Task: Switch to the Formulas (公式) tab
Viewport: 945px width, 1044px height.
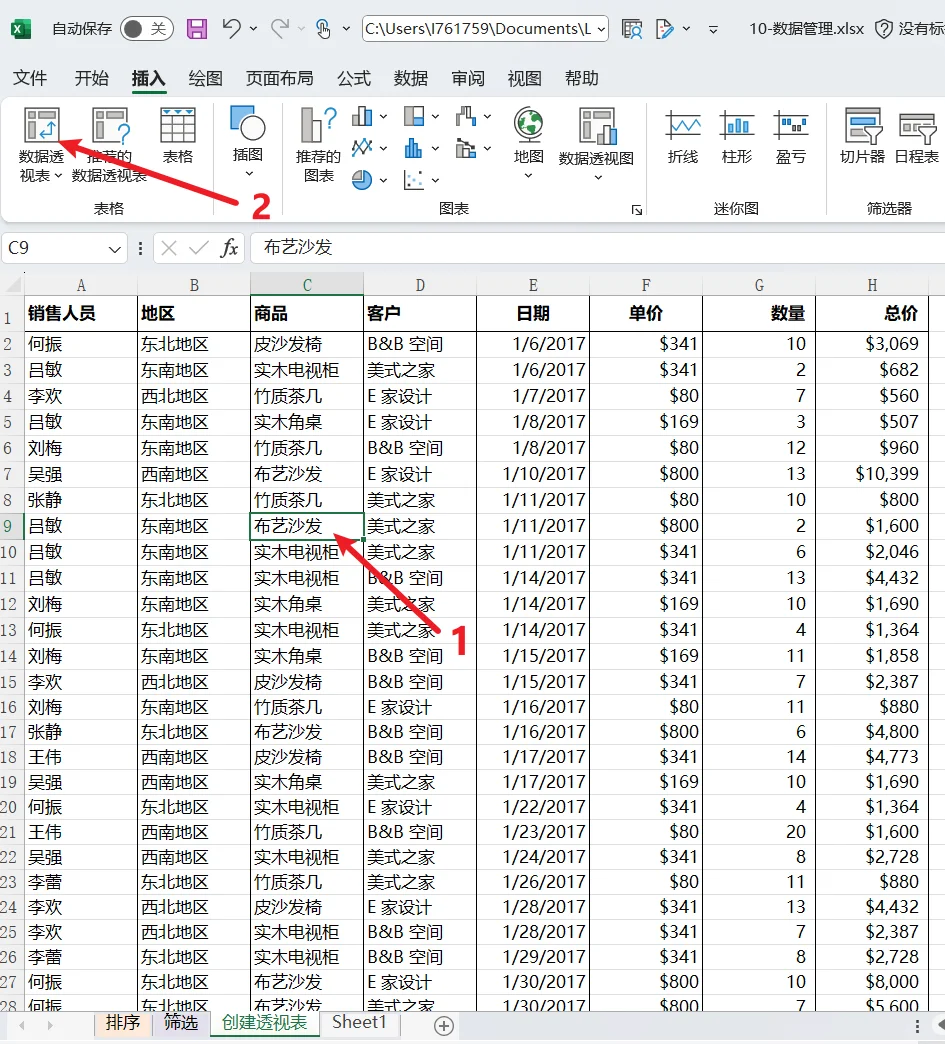Action: [x=354, y=78]
